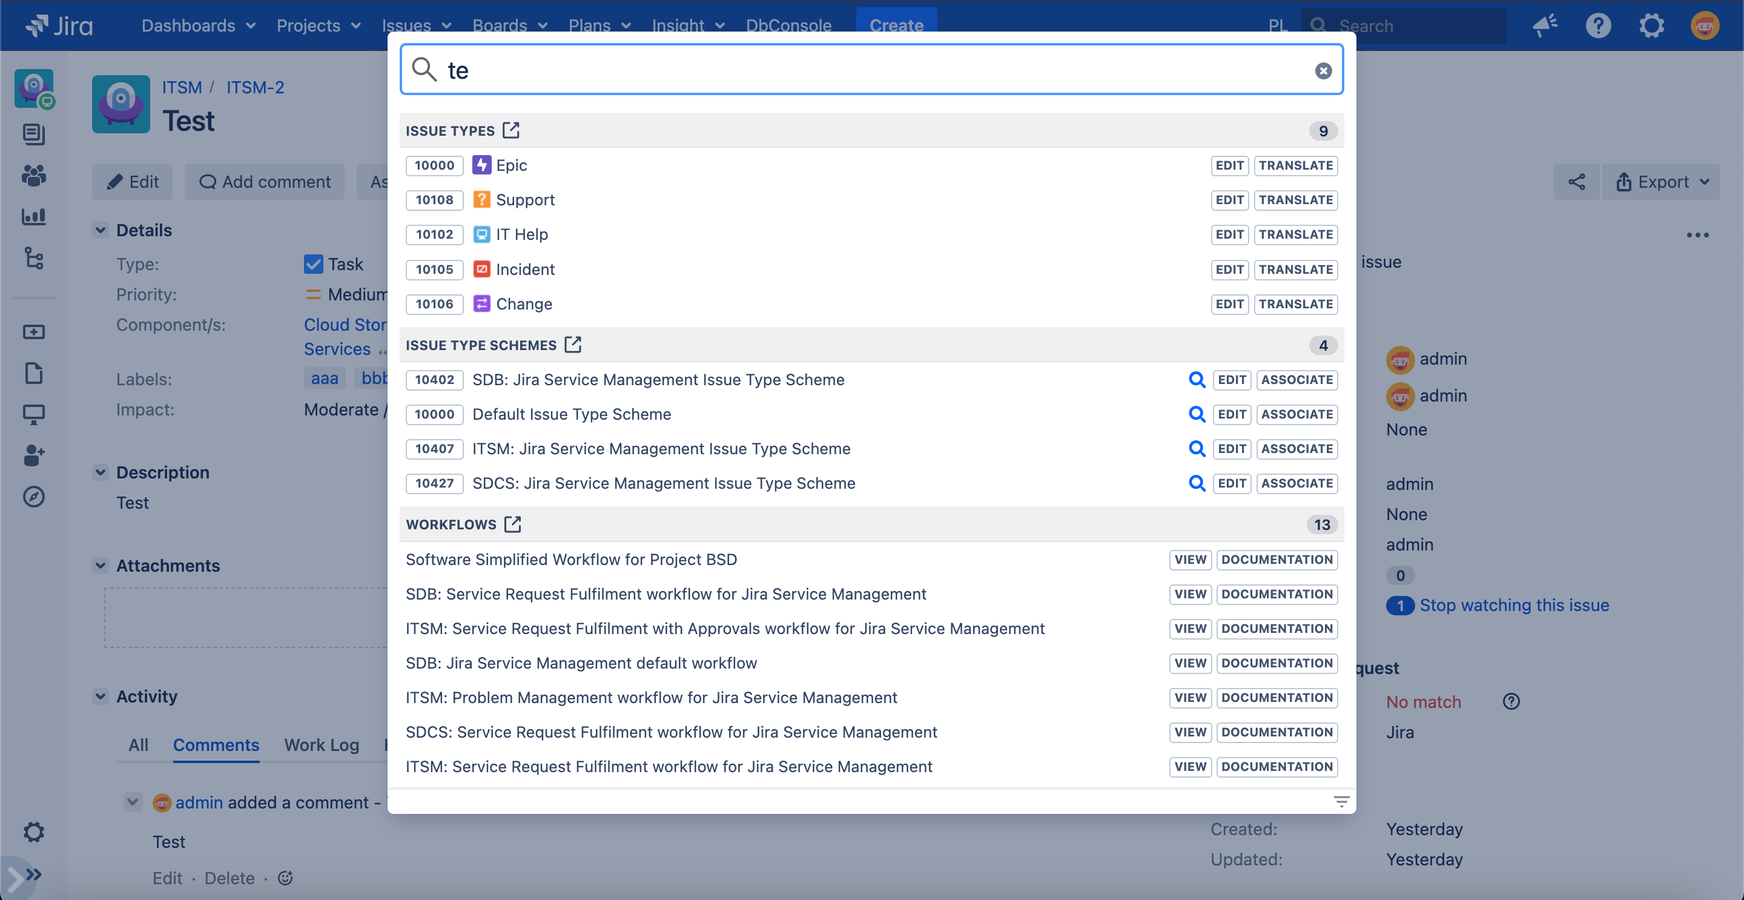Clear the quick search field text

pyautogui.click(x=1323, y=71)
